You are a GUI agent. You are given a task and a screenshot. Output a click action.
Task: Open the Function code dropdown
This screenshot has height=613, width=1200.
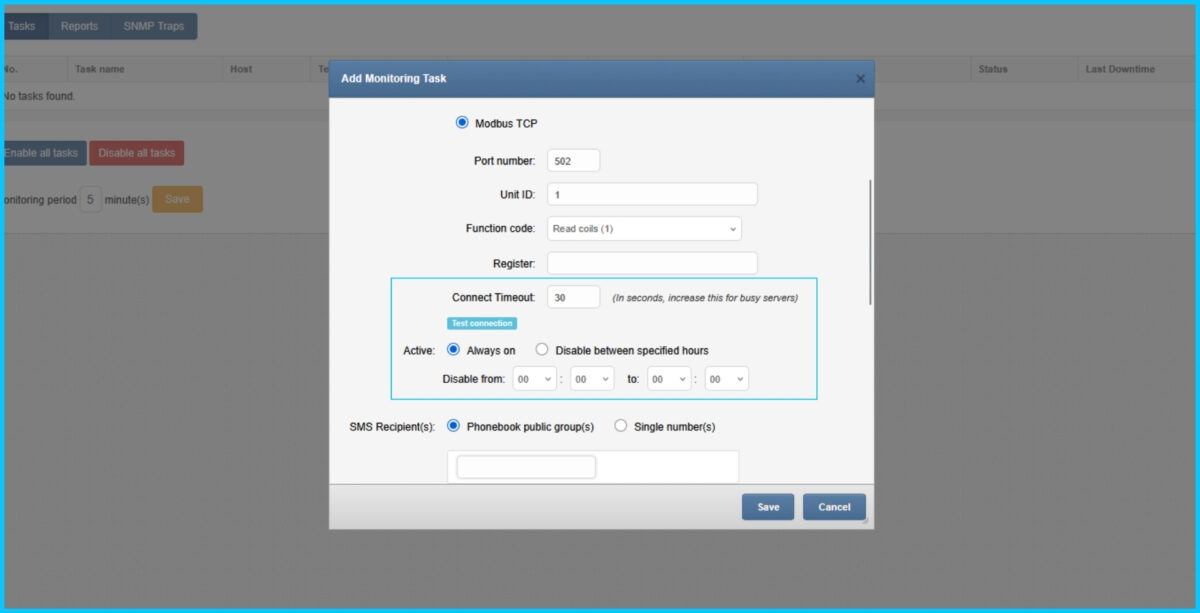[644, 228]
